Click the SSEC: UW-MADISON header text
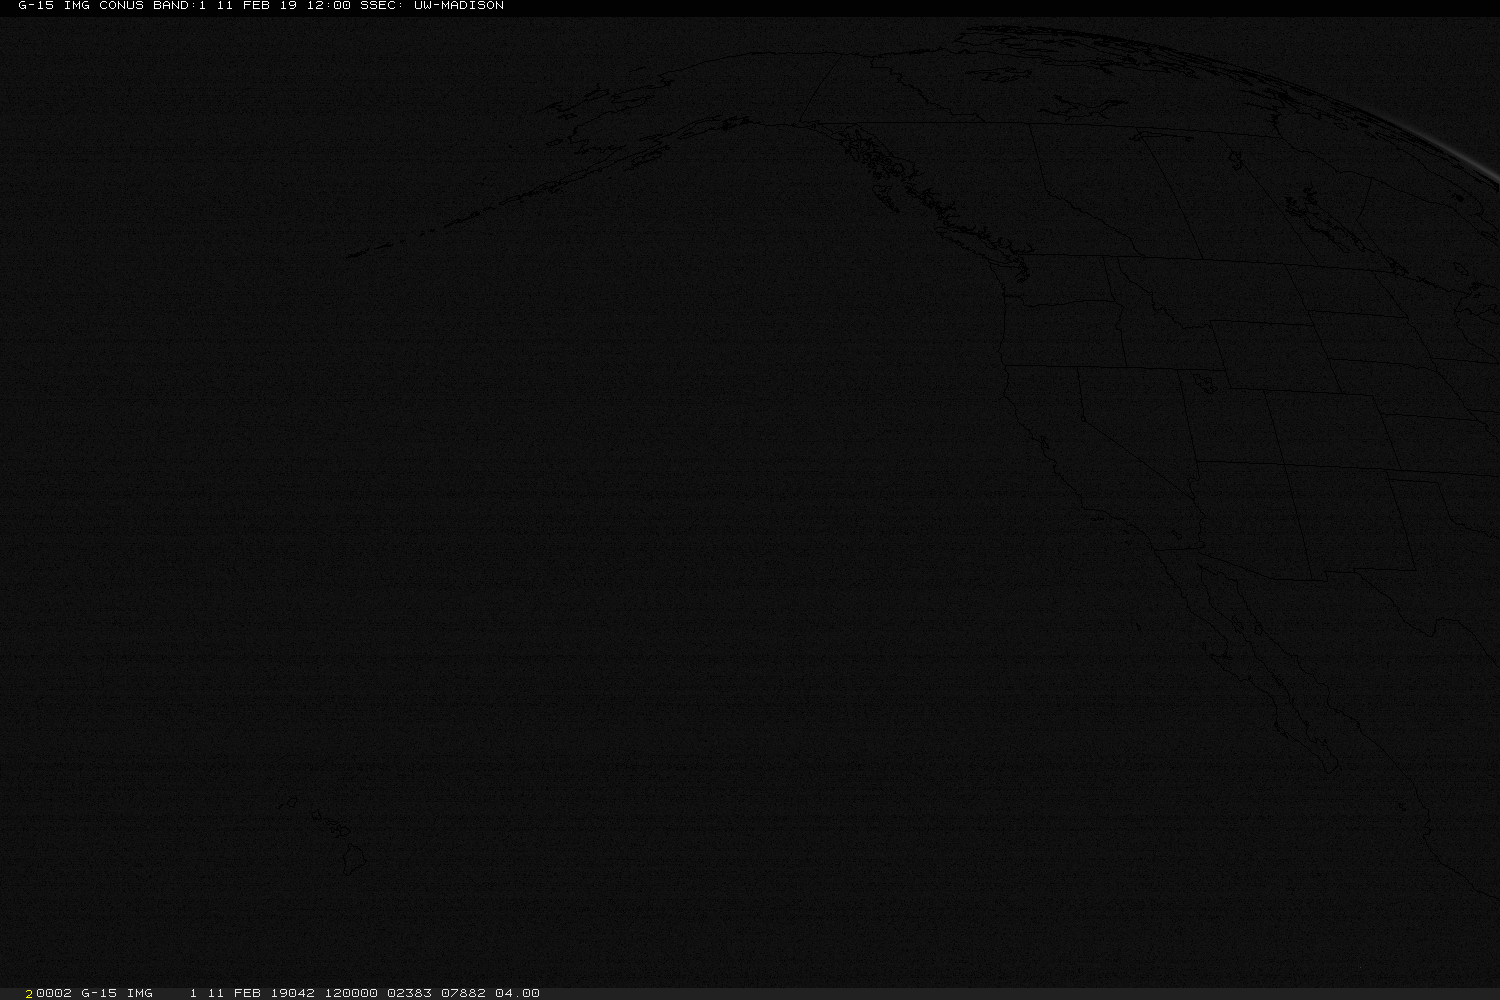1500x1000 pixels. pyautogui.click(x=431, y=6)
